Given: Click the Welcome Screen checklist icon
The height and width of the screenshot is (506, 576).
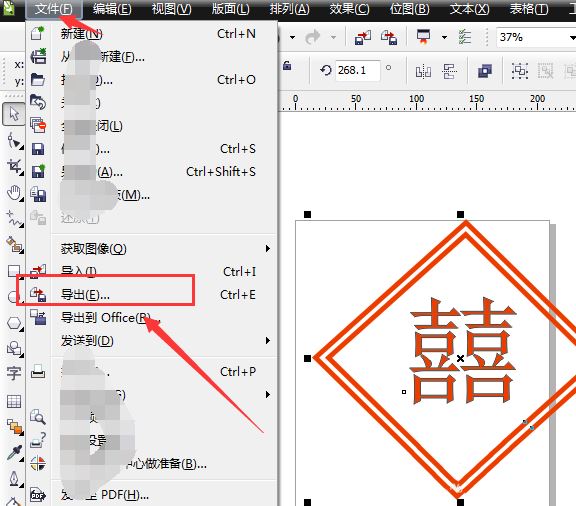Looking at the screenshot, I should click(x=465, y=37).
